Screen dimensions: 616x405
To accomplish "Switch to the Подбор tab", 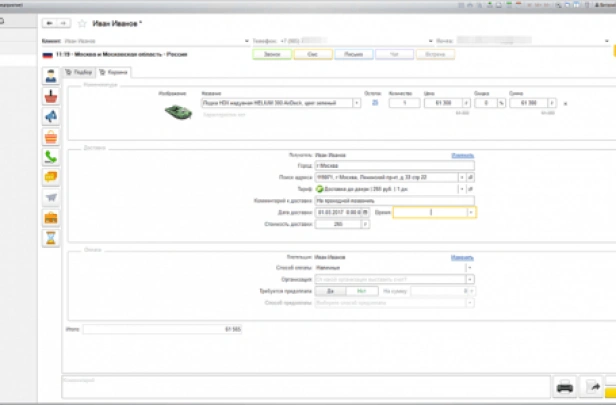I will tap(79, 72).
